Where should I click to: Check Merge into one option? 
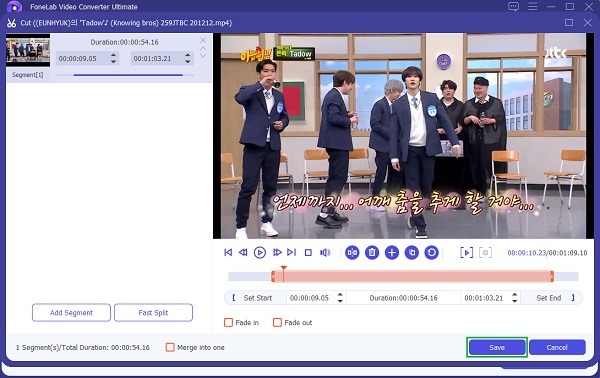[170, 347]
